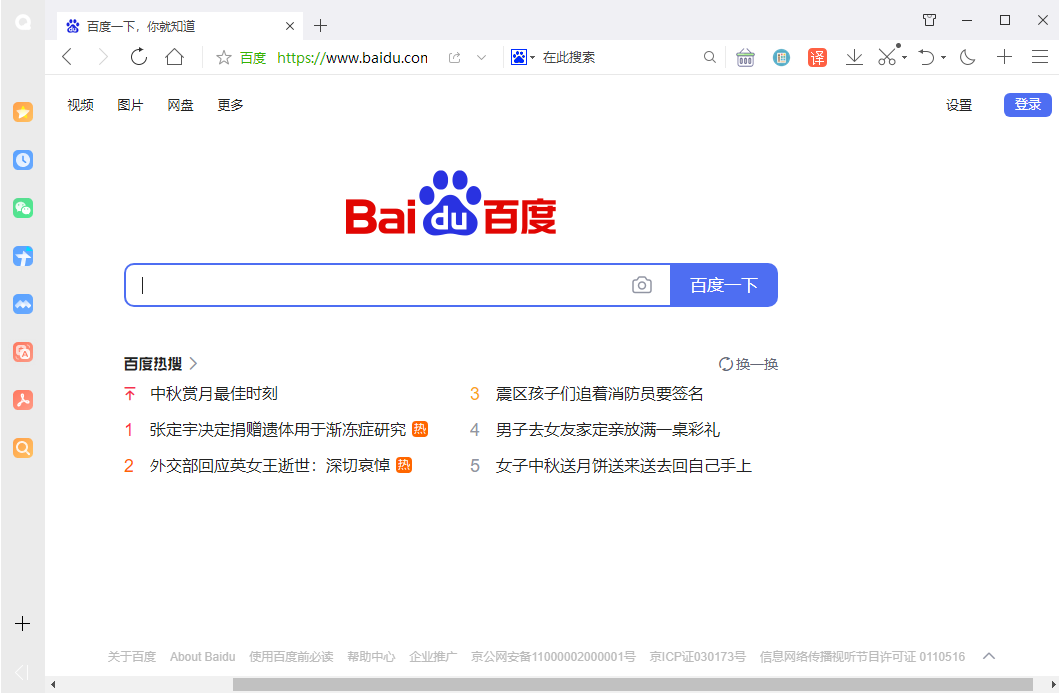Open the 视频 navigation link
The width and height of the screenshot is (1059, 694).
80,105
